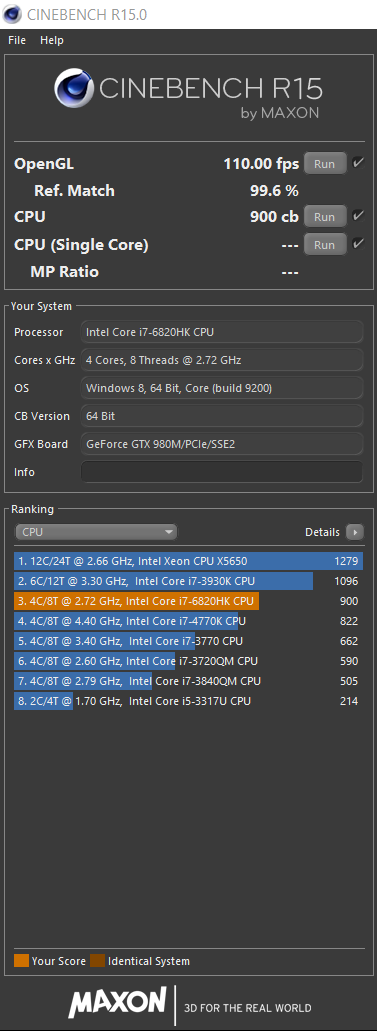Image resolution: width=377 pixels, height=1031 pixels.
Task: Select the Intel Core i5-3317U ranking row
Action: 188,701
